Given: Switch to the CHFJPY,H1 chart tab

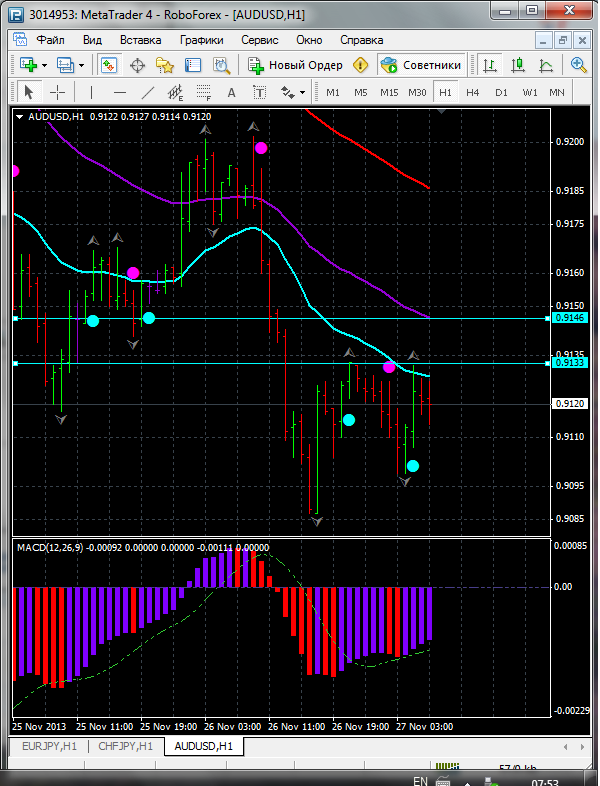Looking at the screenshot, I should click(125, 746).
